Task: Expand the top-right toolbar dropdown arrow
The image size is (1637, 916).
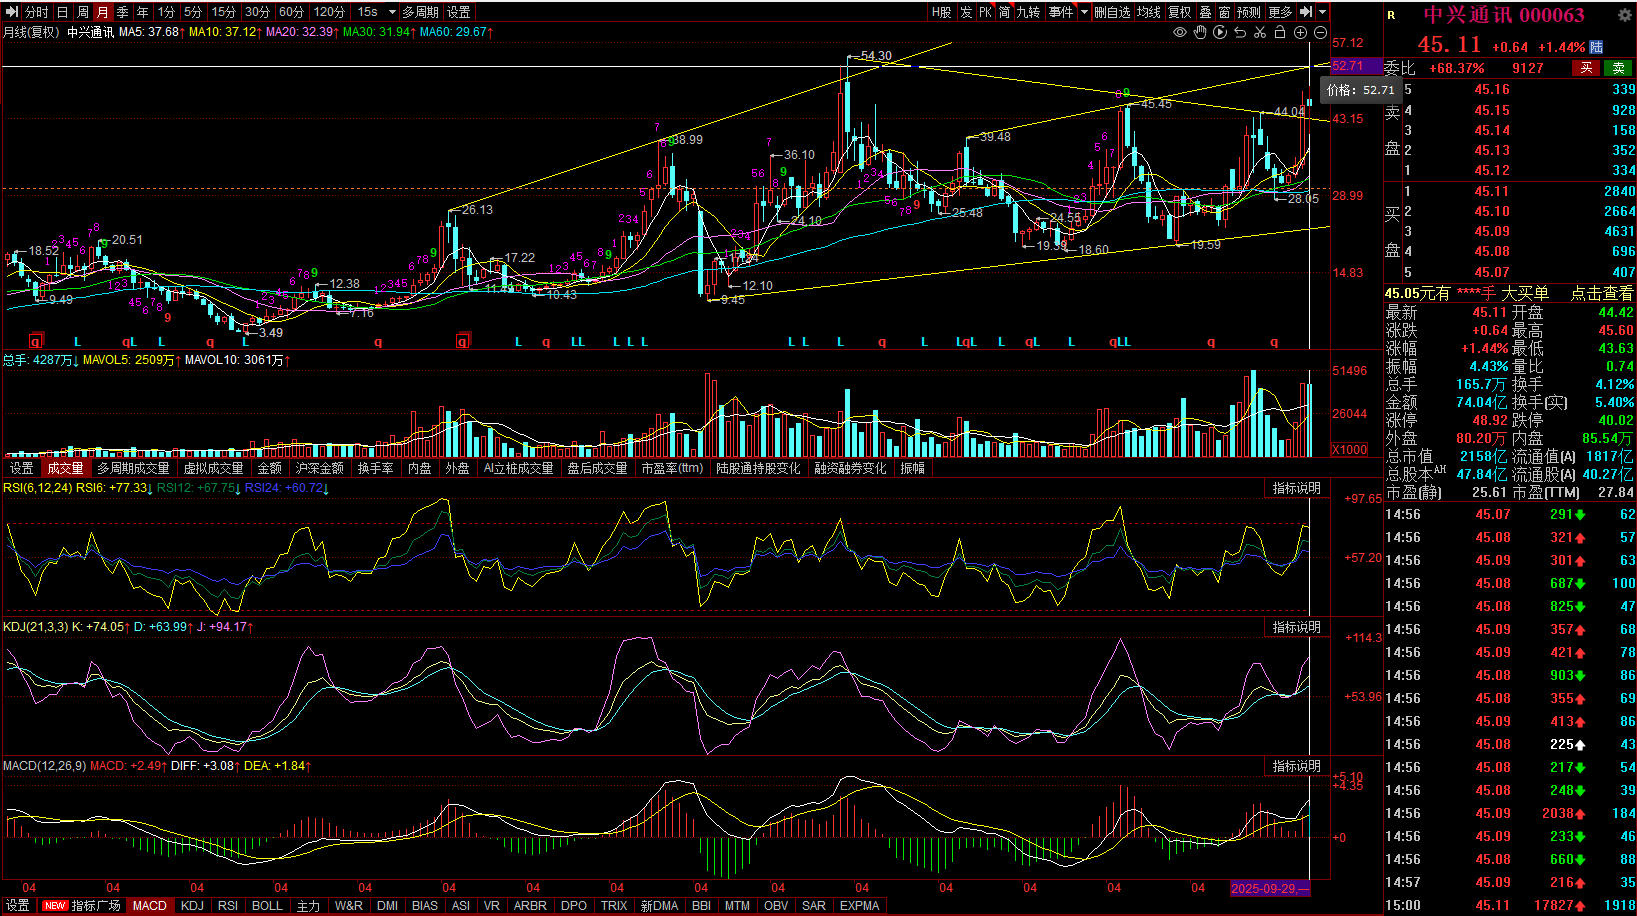Action: [1323, 12]
